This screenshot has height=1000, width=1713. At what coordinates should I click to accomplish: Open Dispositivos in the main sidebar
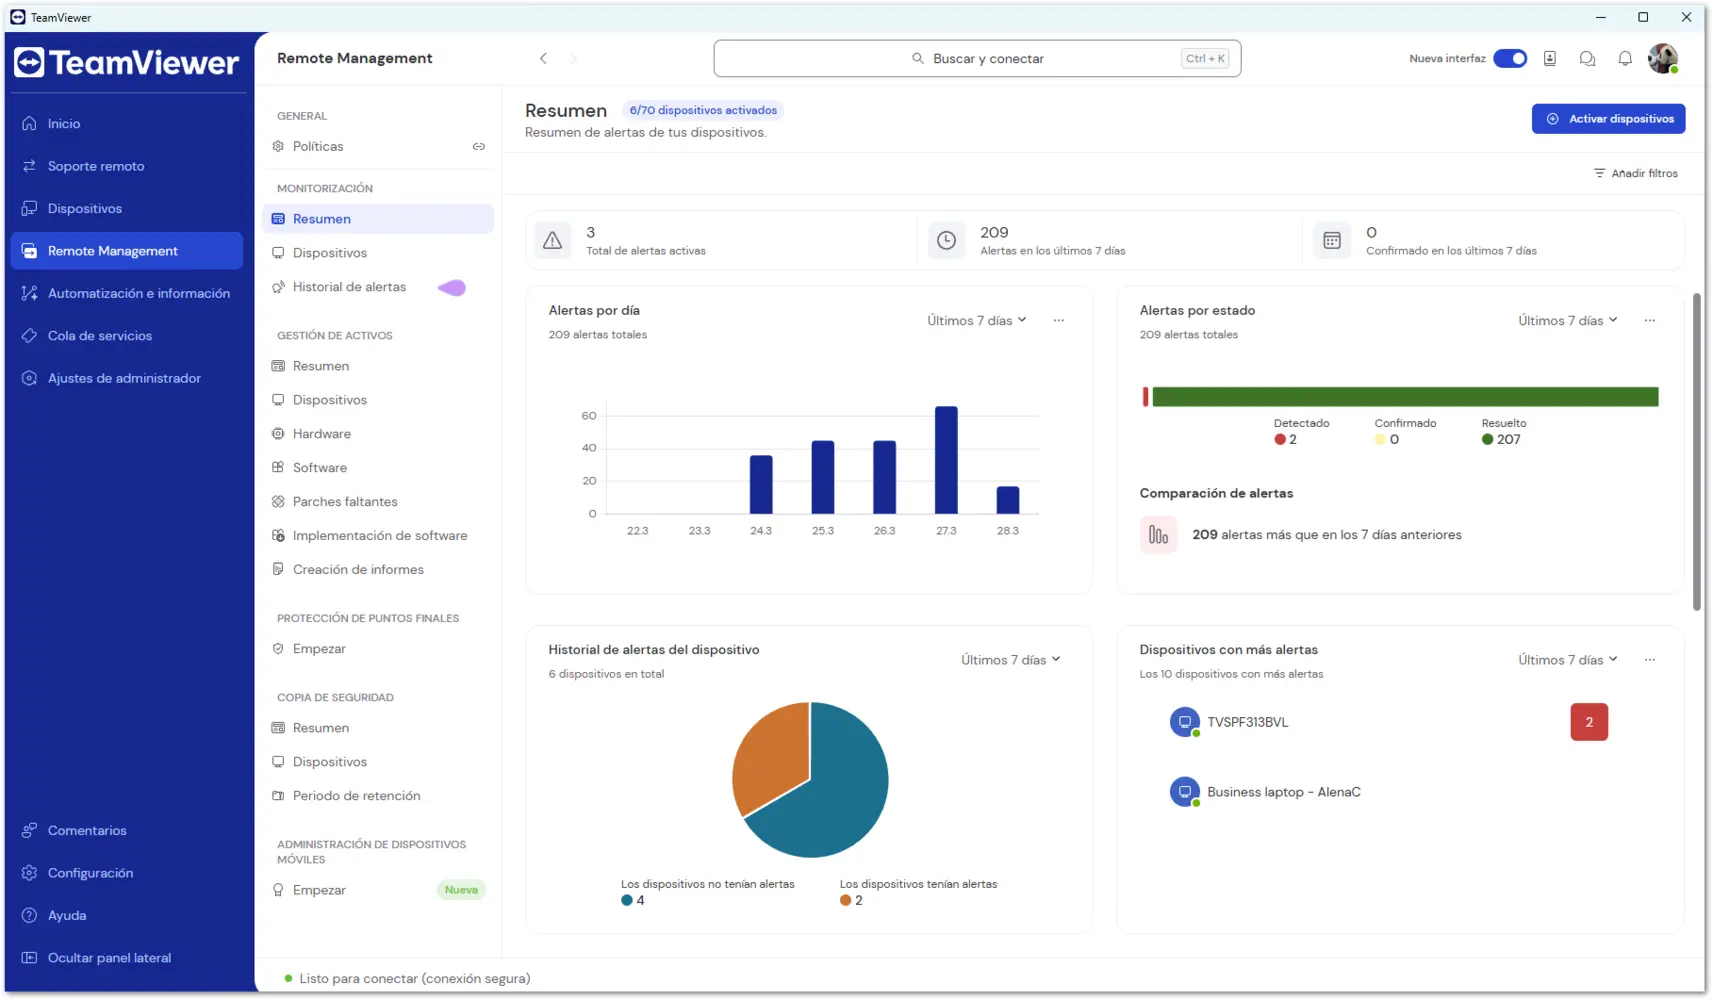coord(126,209)
